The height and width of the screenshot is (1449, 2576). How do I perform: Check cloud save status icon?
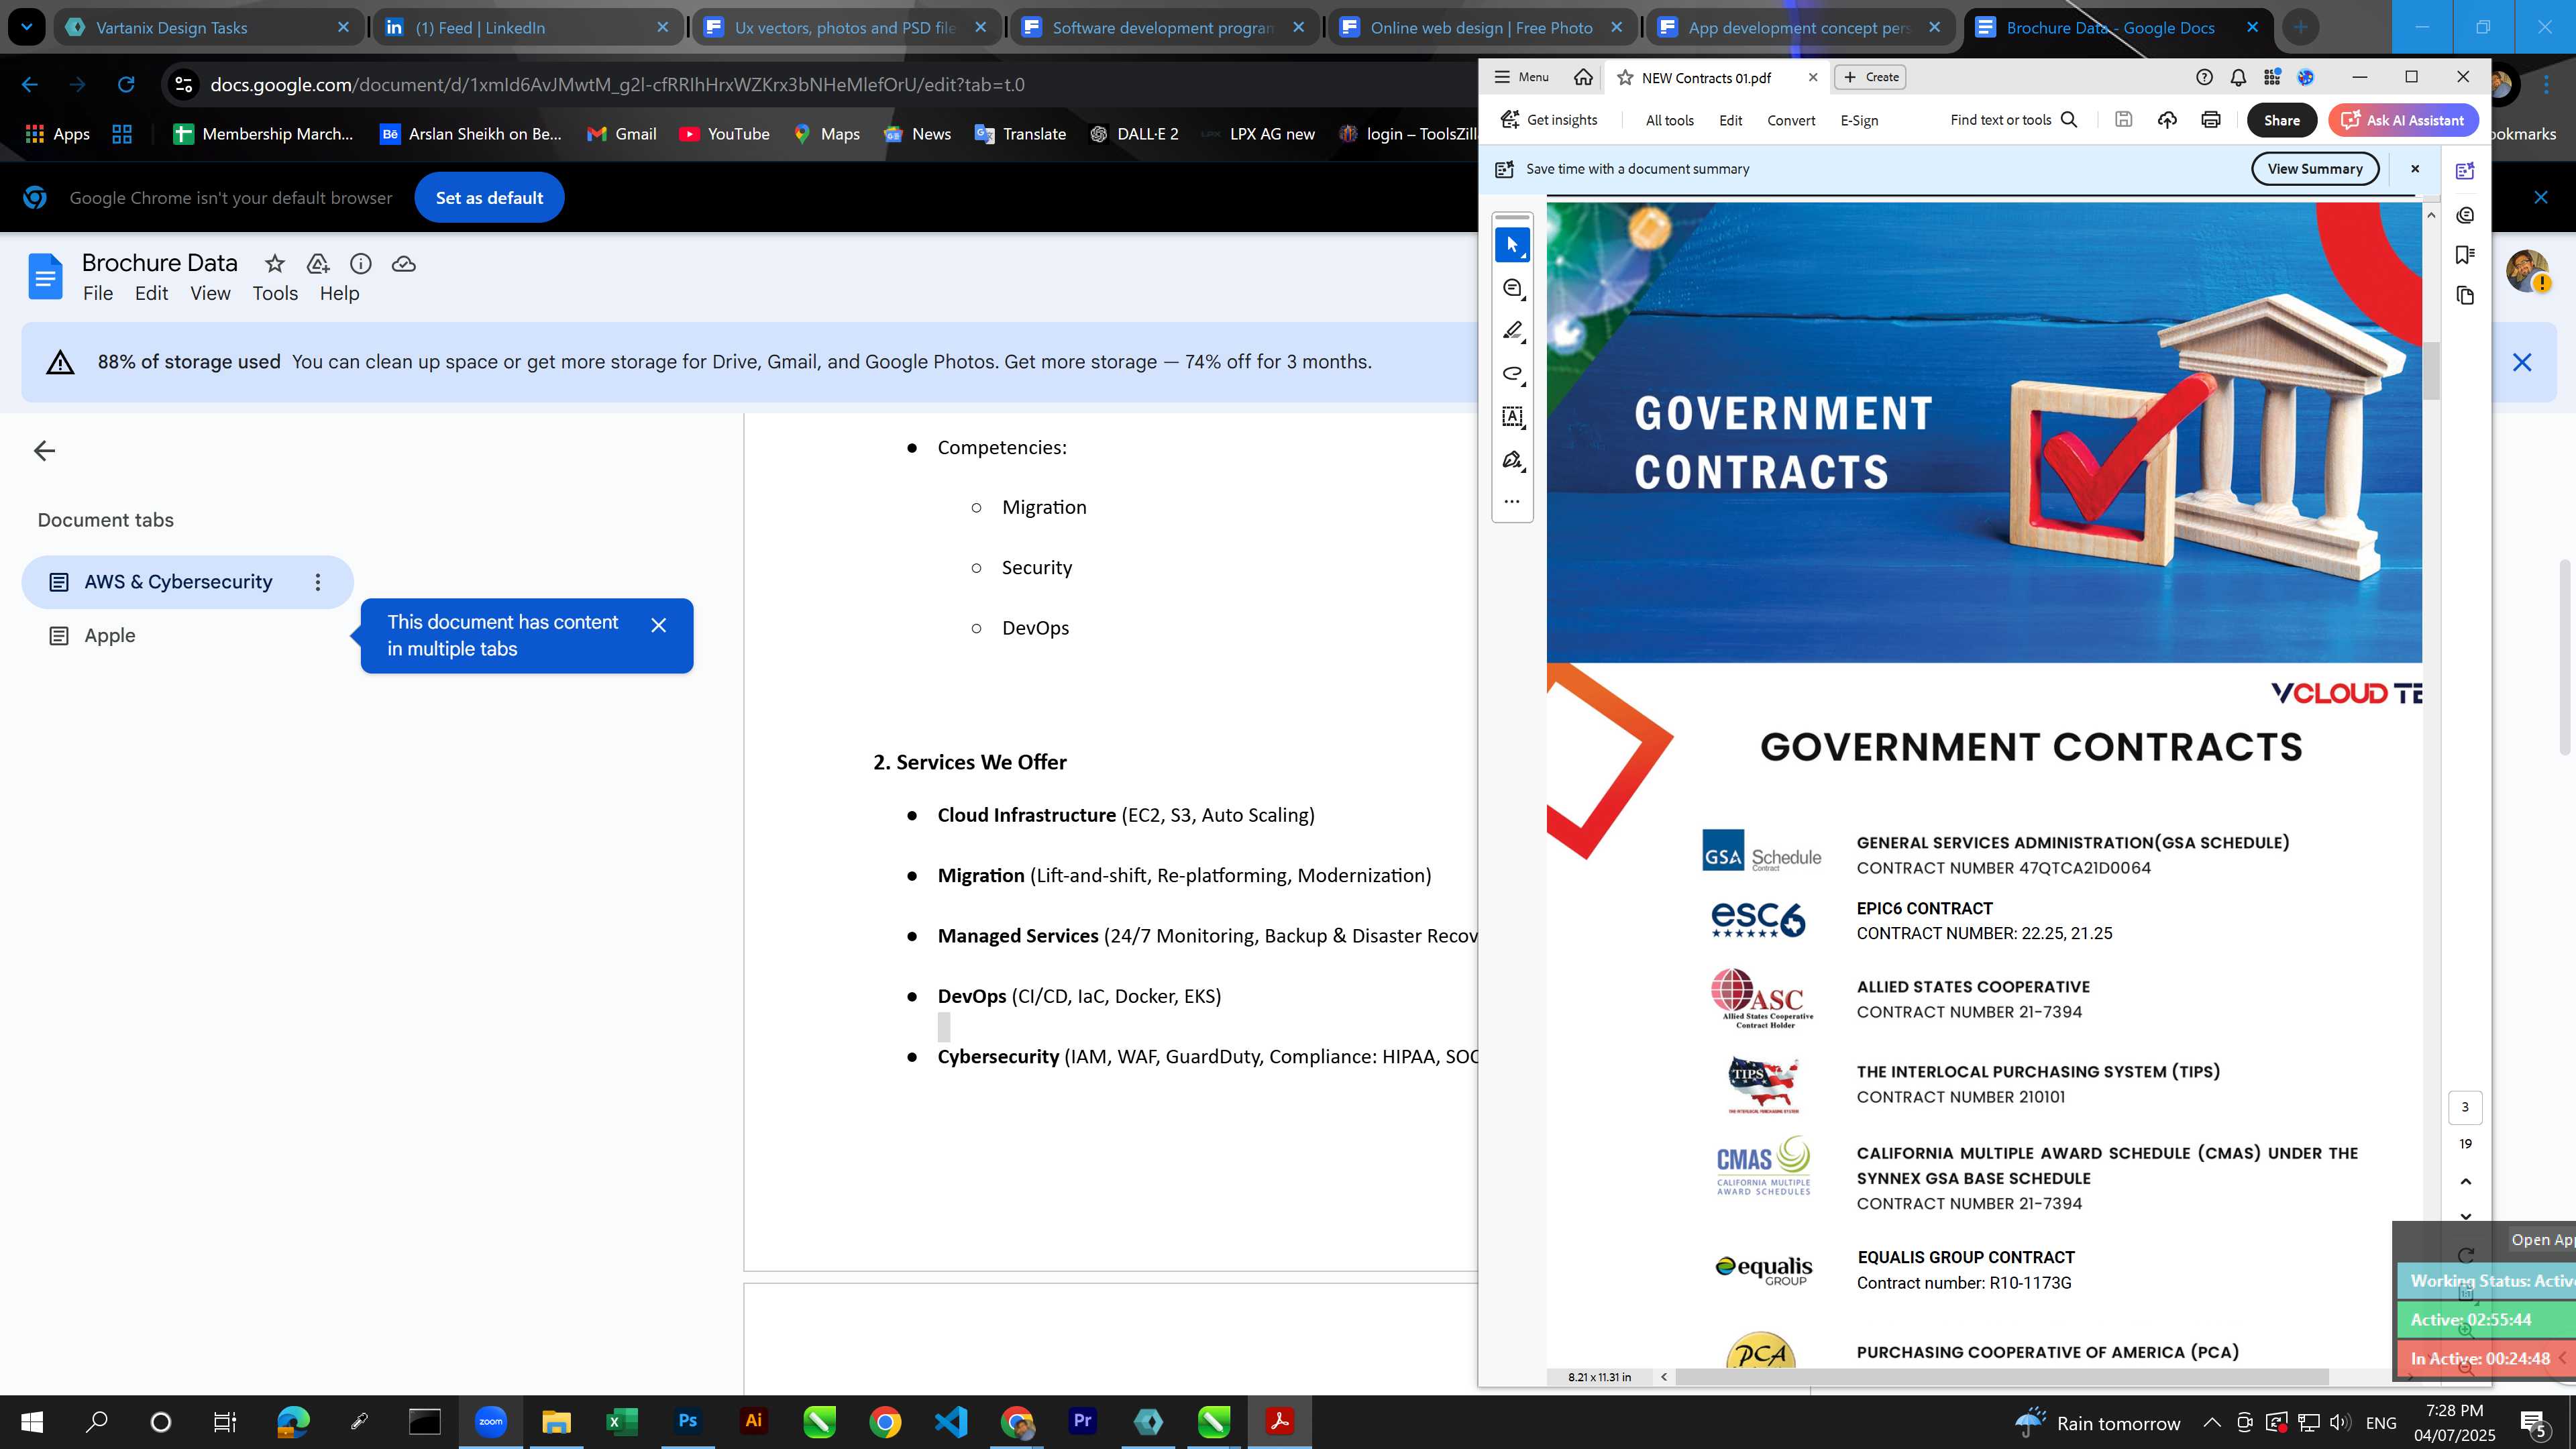(404, 264)
